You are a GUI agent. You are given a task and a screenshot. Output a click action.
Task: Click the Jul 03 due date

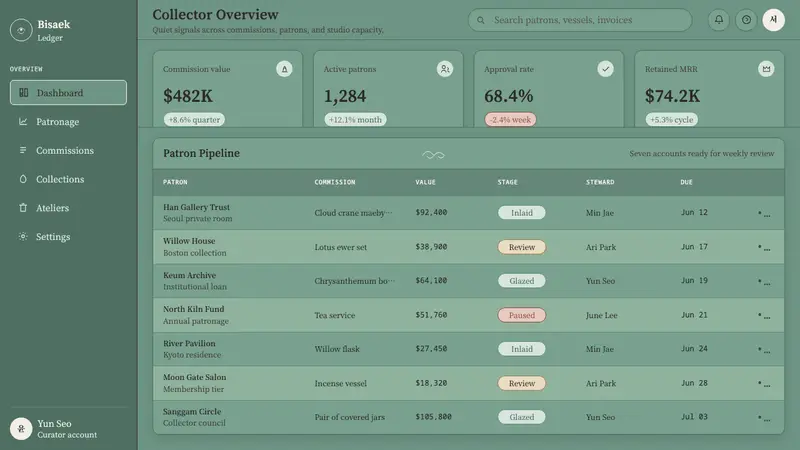tap(694, 417)
